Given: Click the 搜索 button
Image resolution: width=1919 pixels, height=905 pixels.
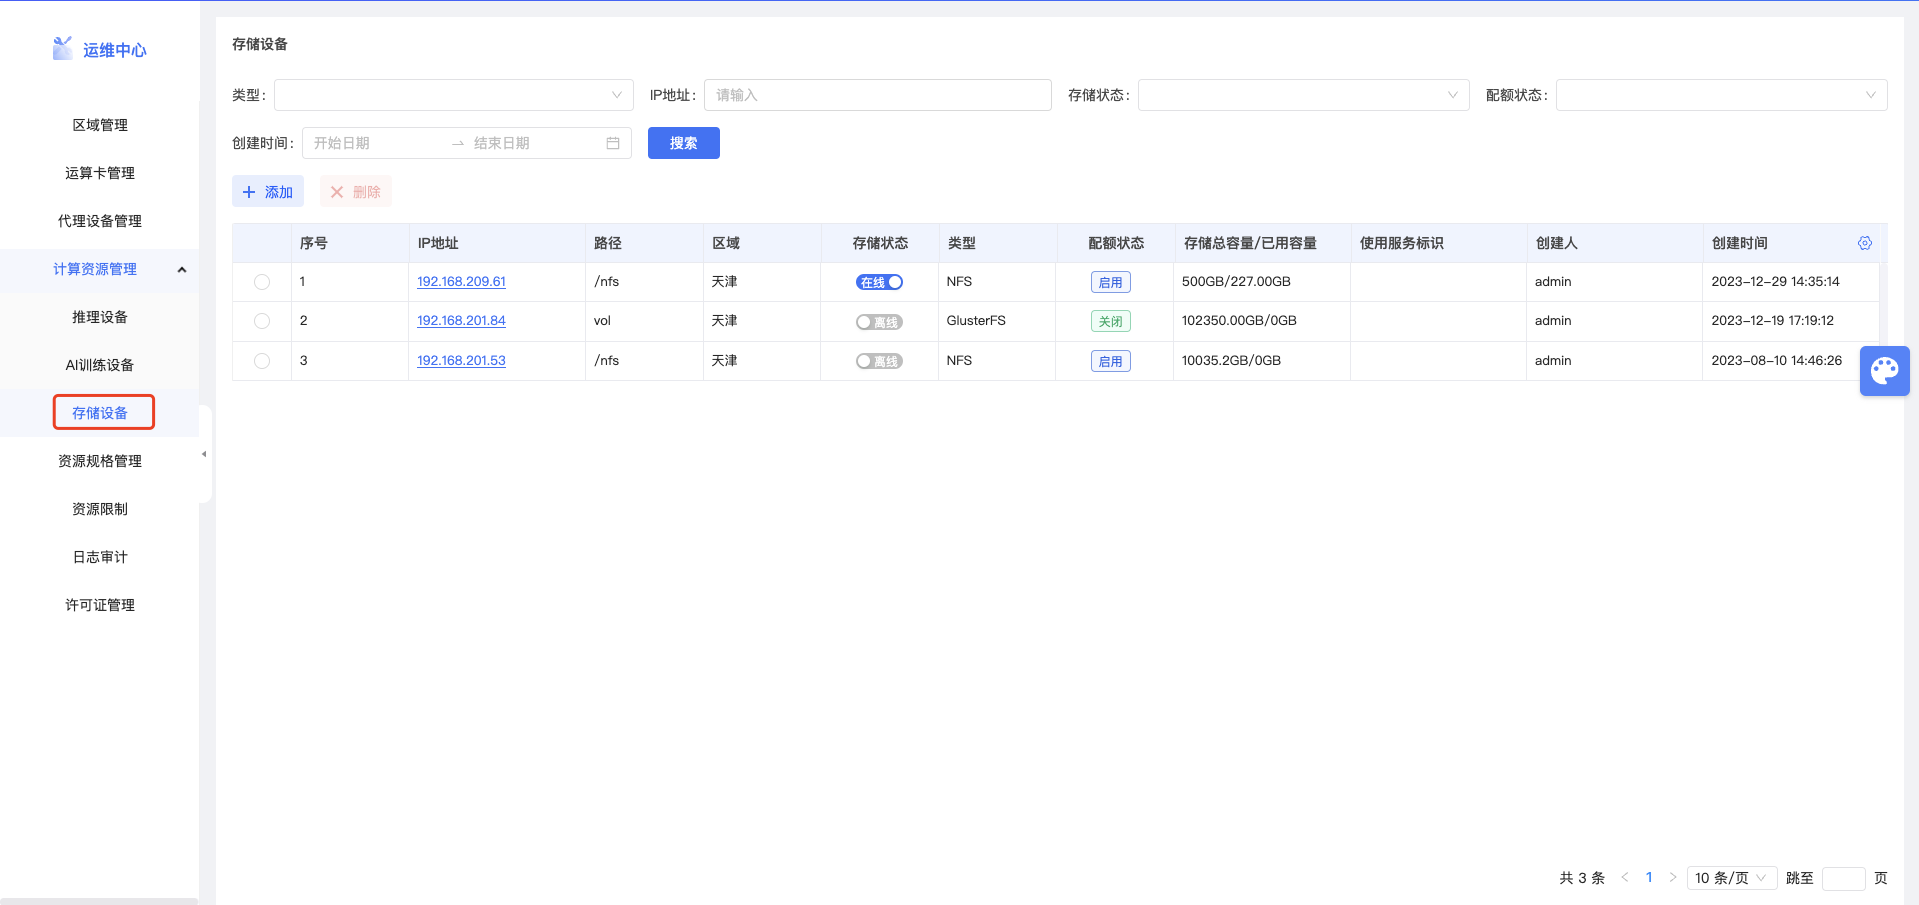Looking at the screenshot, I should (684, 143).
